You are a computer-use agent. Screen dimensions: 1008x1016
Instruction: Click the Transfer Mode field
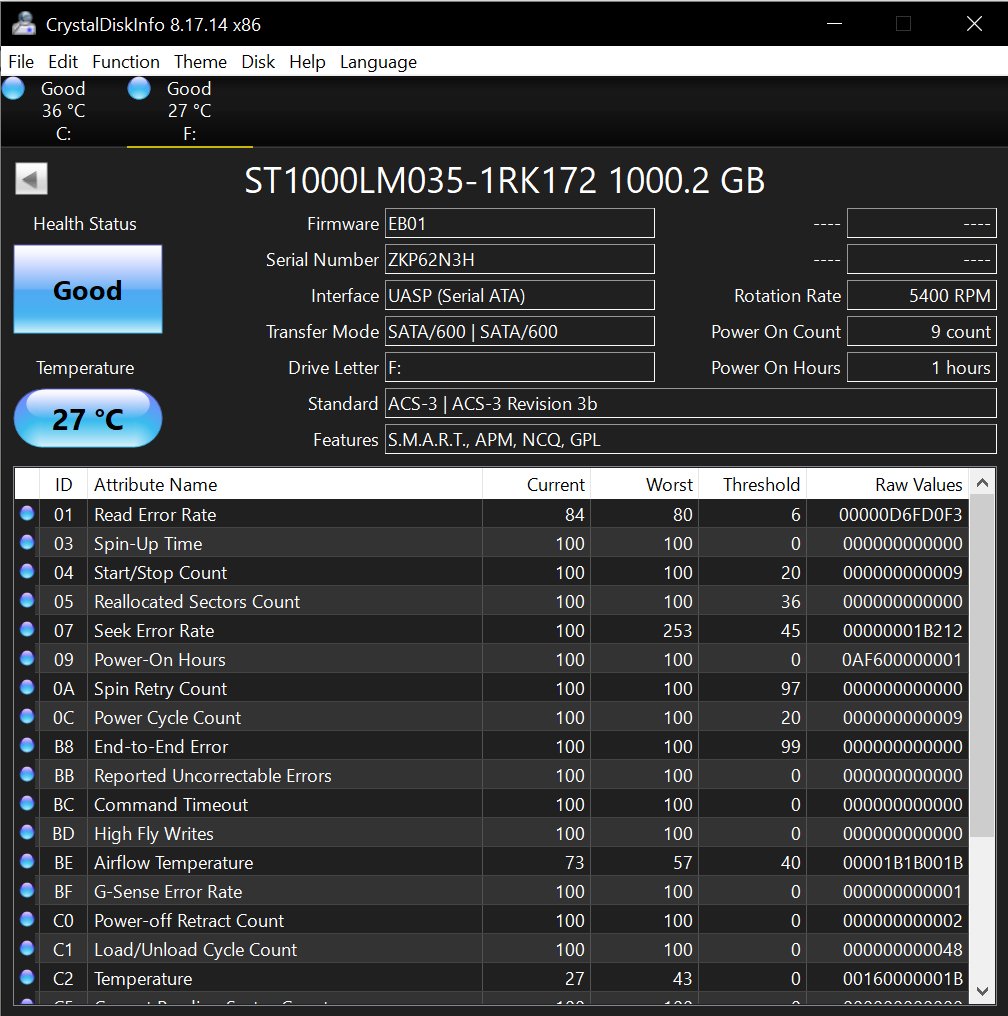pyautogui.click(x=520, y=331)
